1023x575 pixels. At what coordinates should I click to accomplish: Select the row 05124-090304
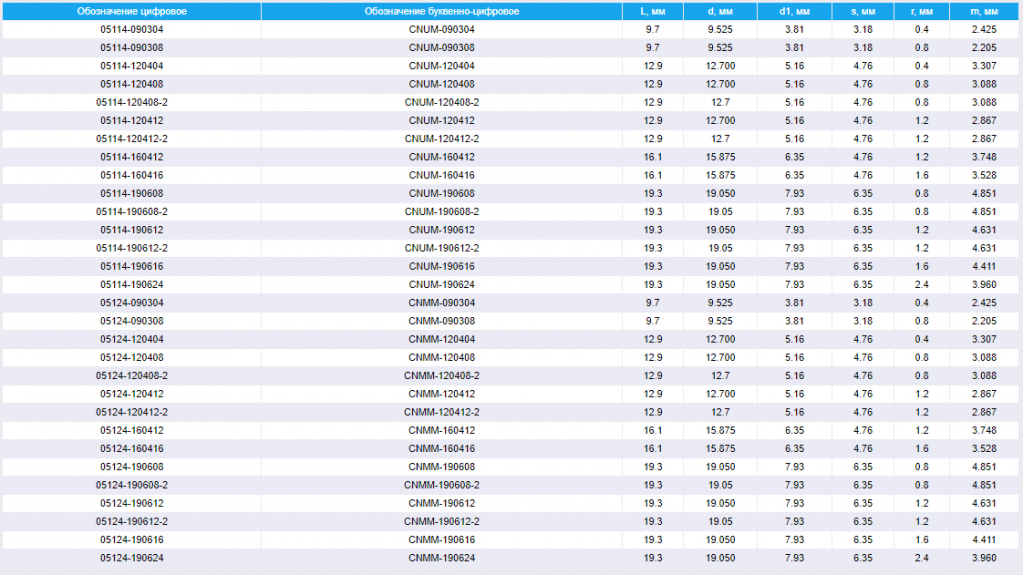tap(510, 303)
